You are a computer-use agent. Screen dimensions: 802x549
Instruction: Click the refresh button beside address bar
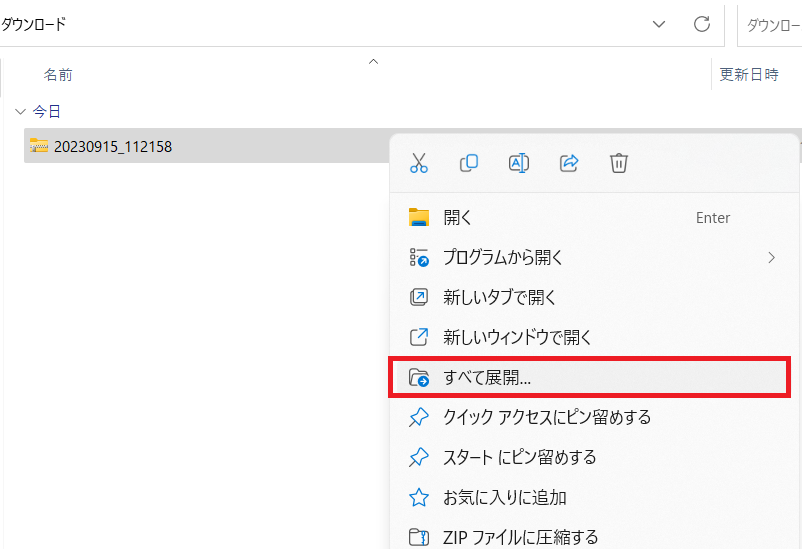click(702, 24)
